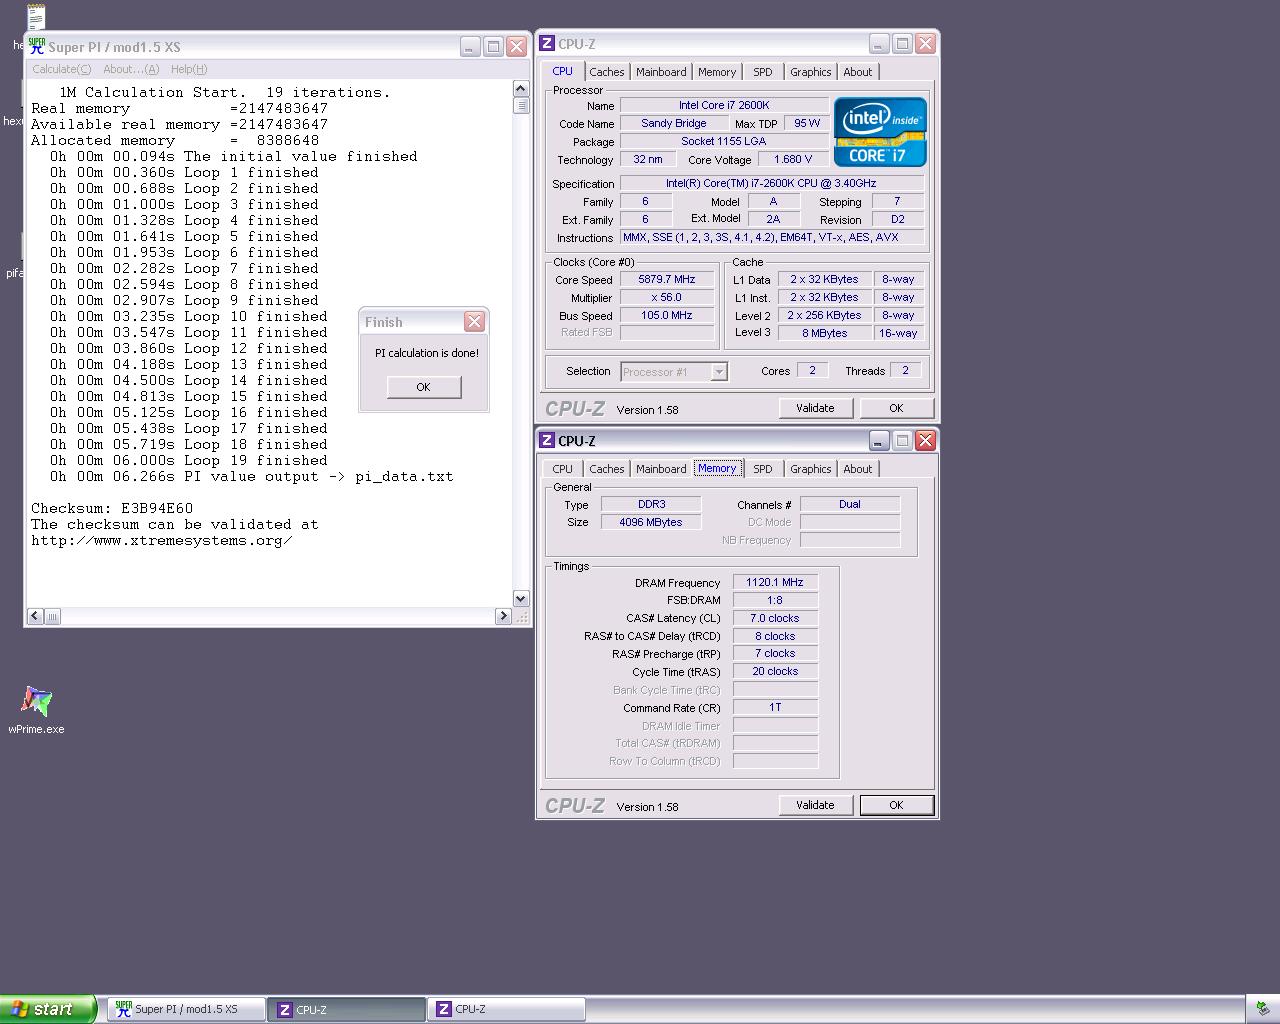
Task: Open the About menu in Super PI
Action: 130,69
